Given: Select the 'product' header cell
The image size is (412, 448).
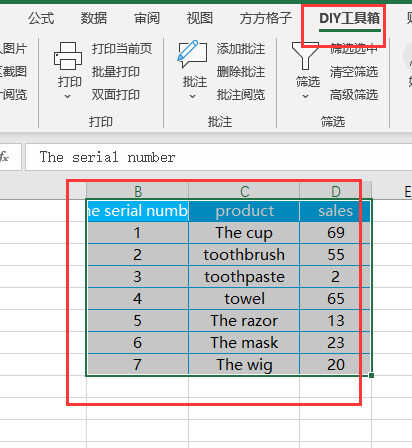Looking at the screenshot, I should (x=244, y=211).
